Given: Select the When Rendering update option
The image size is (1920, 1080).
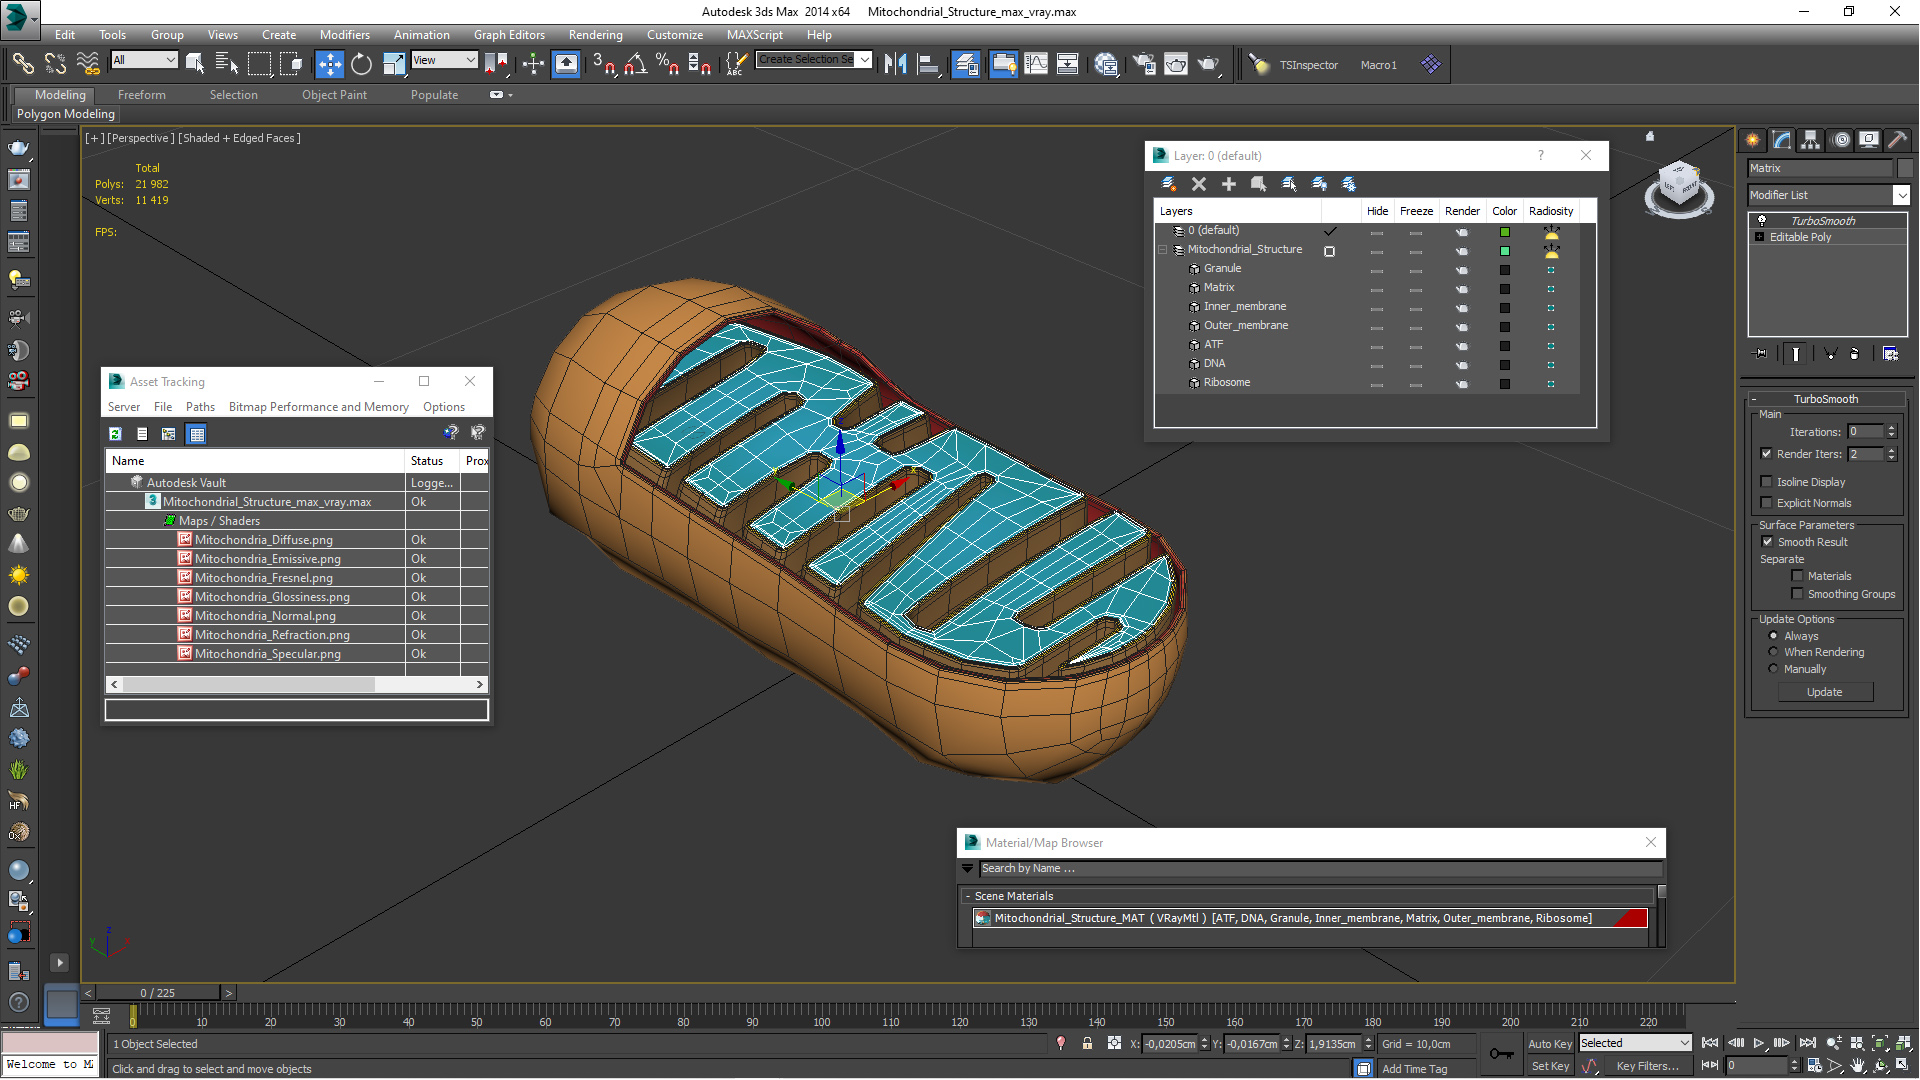Looking at the screenshot, I should 1774,652.
